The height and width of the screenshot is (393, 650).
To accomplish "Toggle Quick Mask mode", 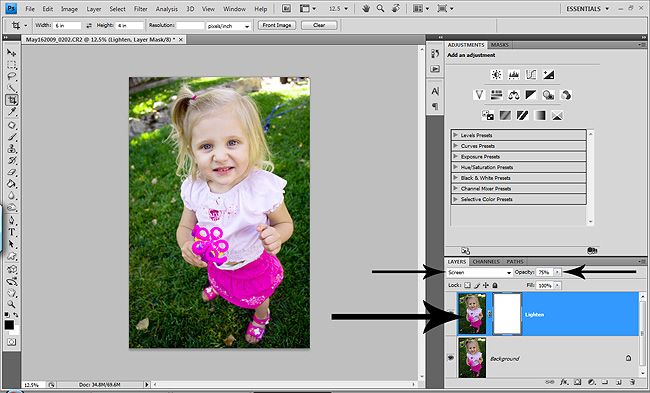I will tap(11, 342).
